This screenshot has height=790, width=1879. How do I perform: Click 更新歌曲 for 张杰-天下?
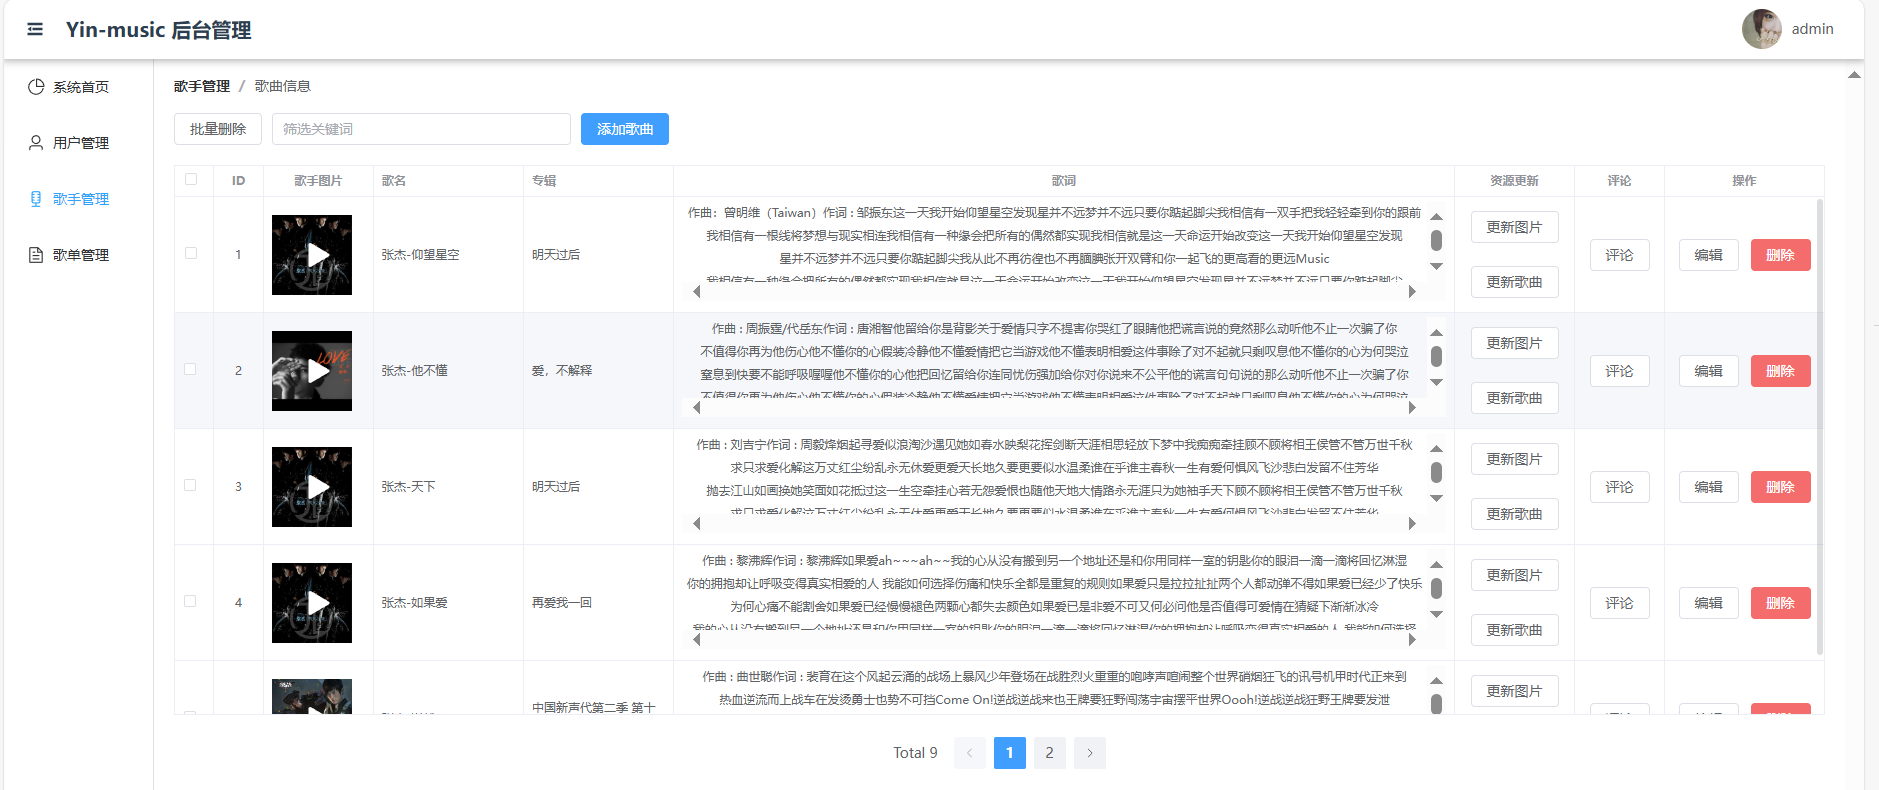[1514, 514]
